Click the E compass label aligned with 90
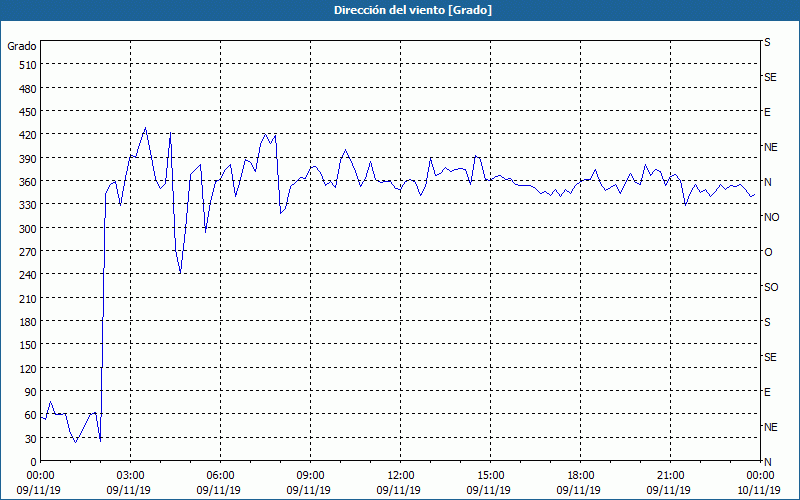800x500 pixels. tap(767, 392)
